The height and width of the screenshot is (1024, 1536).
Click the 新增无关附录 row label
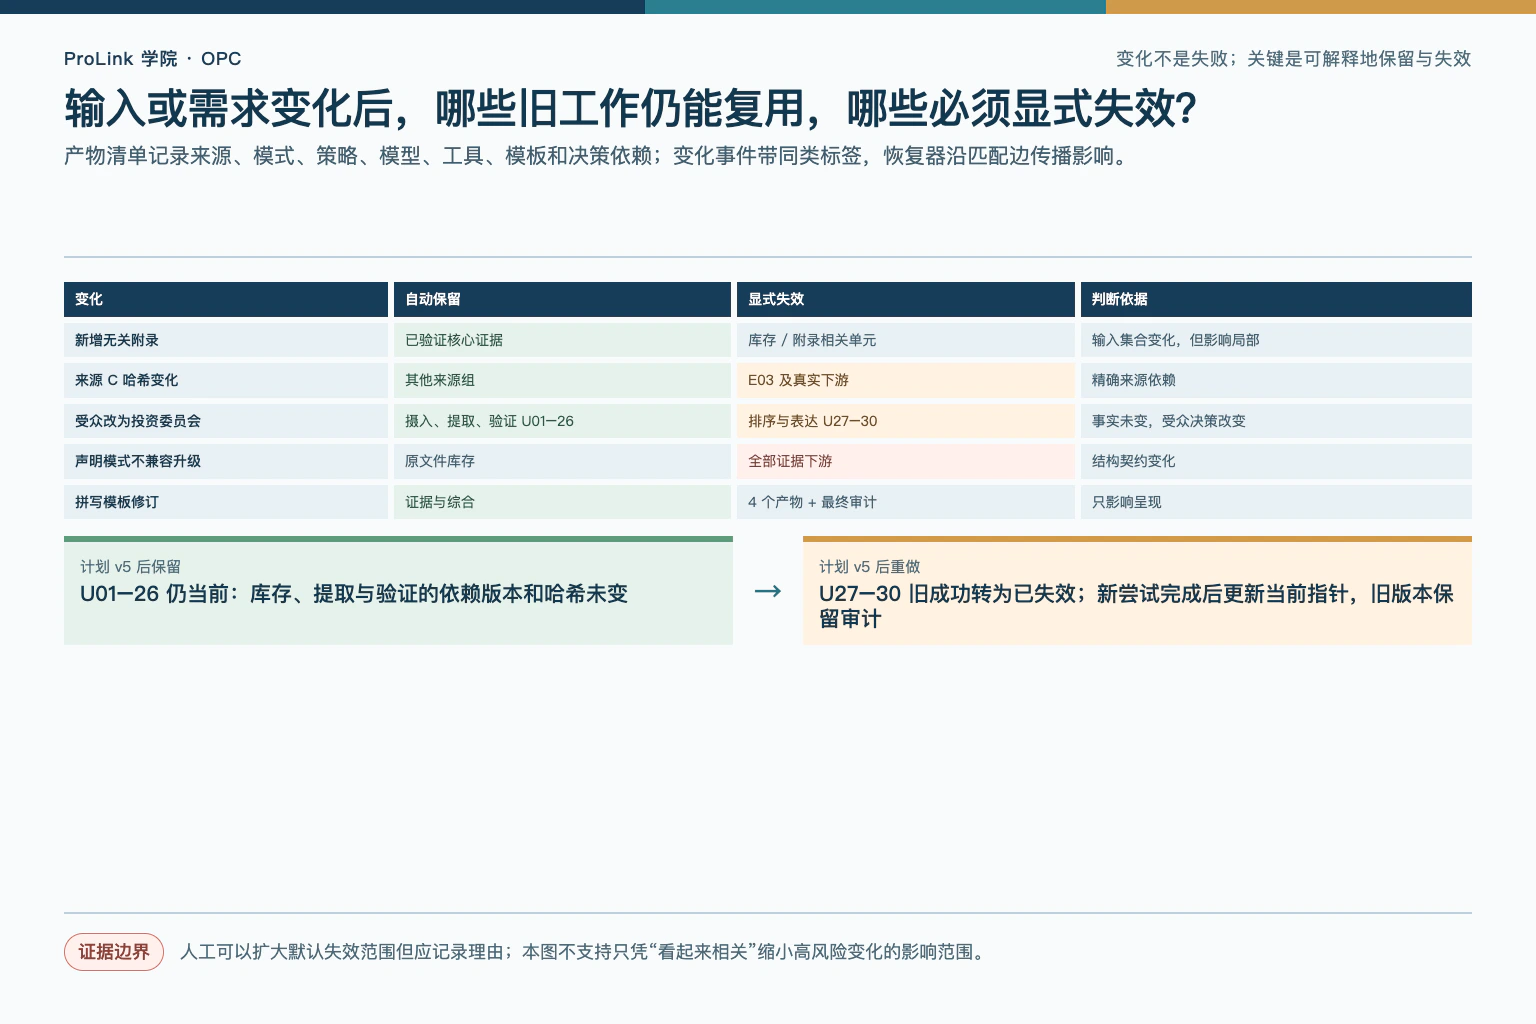point(226,340)
